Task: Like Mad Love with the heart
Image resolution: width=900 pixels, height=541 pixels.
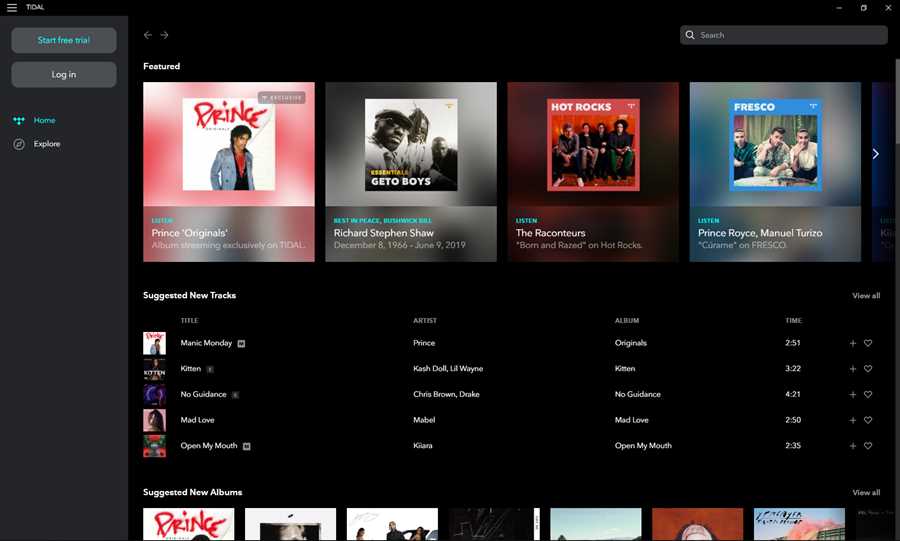Action: point(868,420)
